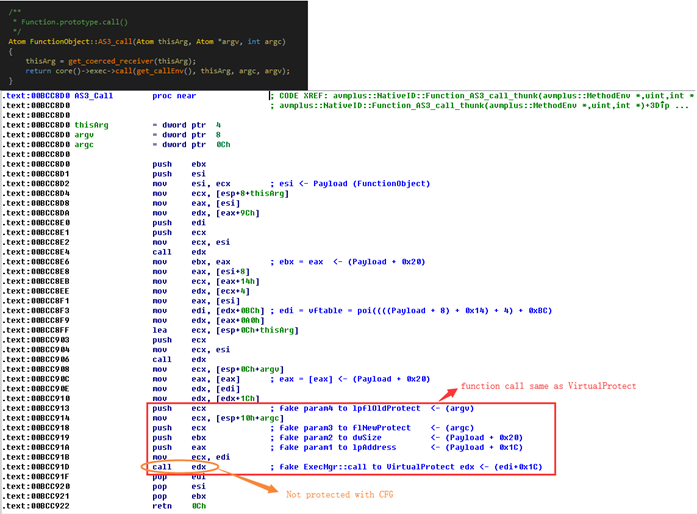Click the ebx = eax Payload + 0x20 comment

(348, 262)
